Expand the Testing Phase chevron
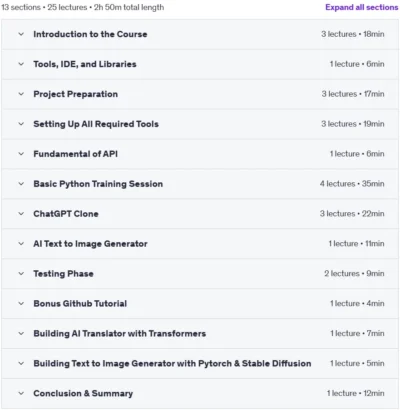This screenshot has width=400, height=410. [x=21, y=274]
